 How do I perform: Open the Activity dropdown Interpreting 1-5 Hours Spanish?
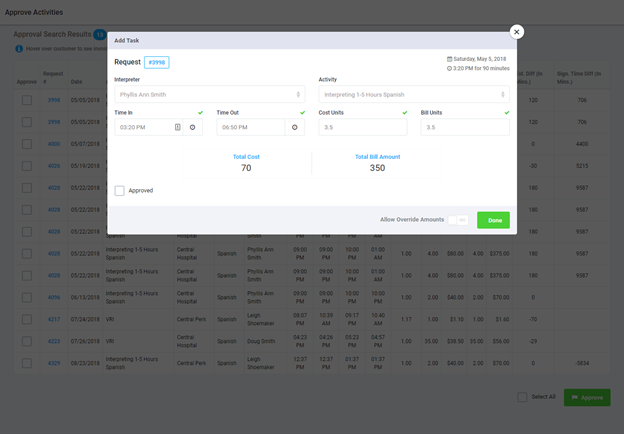[x=414, y=95]
